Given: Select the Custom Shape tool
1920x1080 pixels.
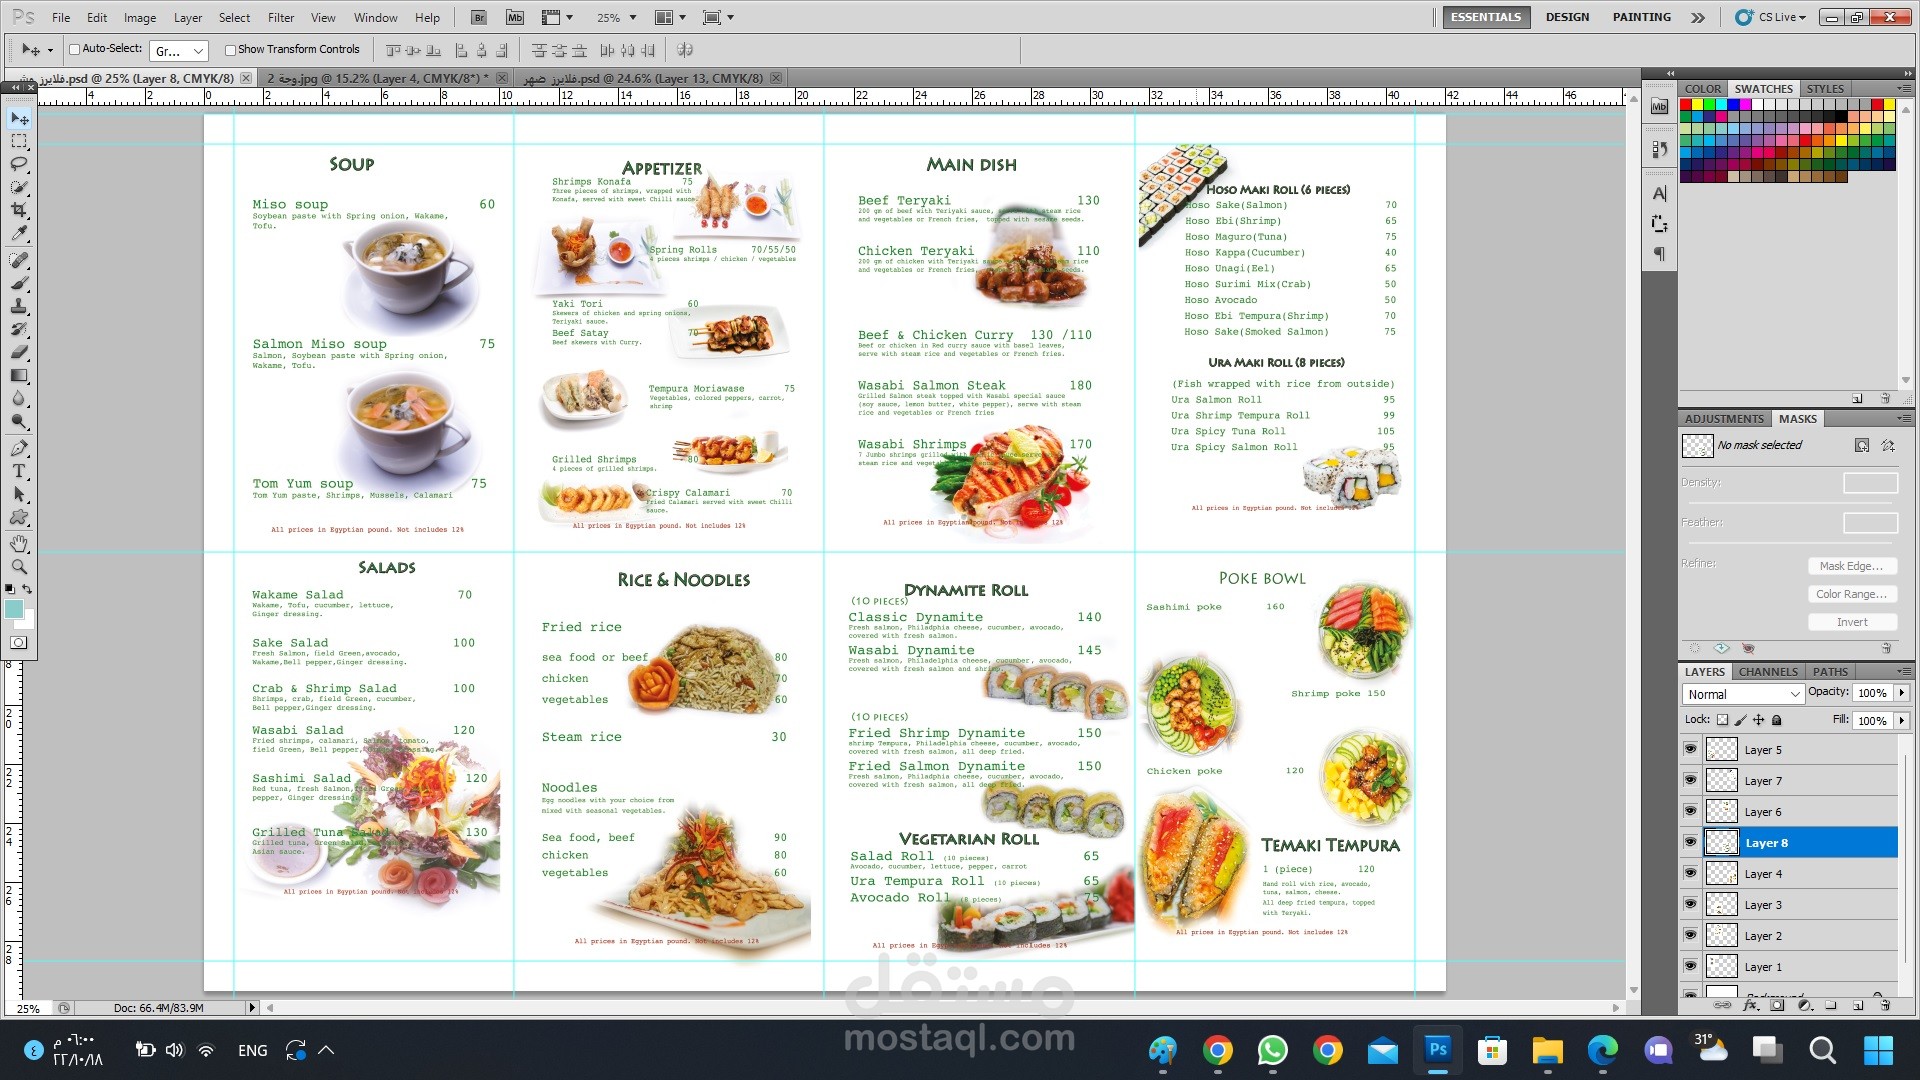Looking at the screenshot, I should 19,517.
